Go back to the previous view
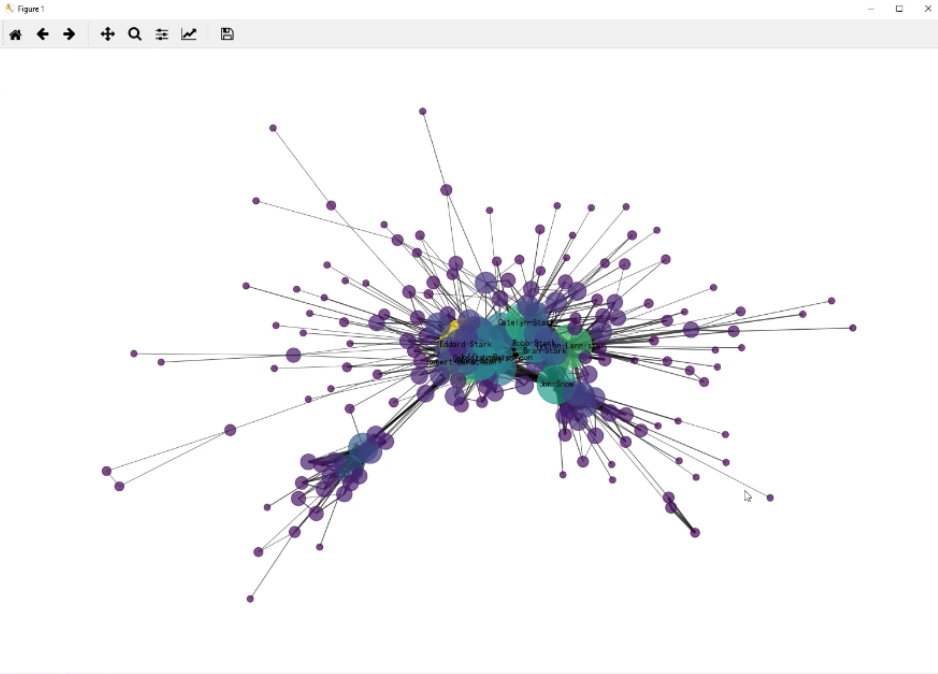Screen dimensions: 938x674 click(x=42, y=34)
